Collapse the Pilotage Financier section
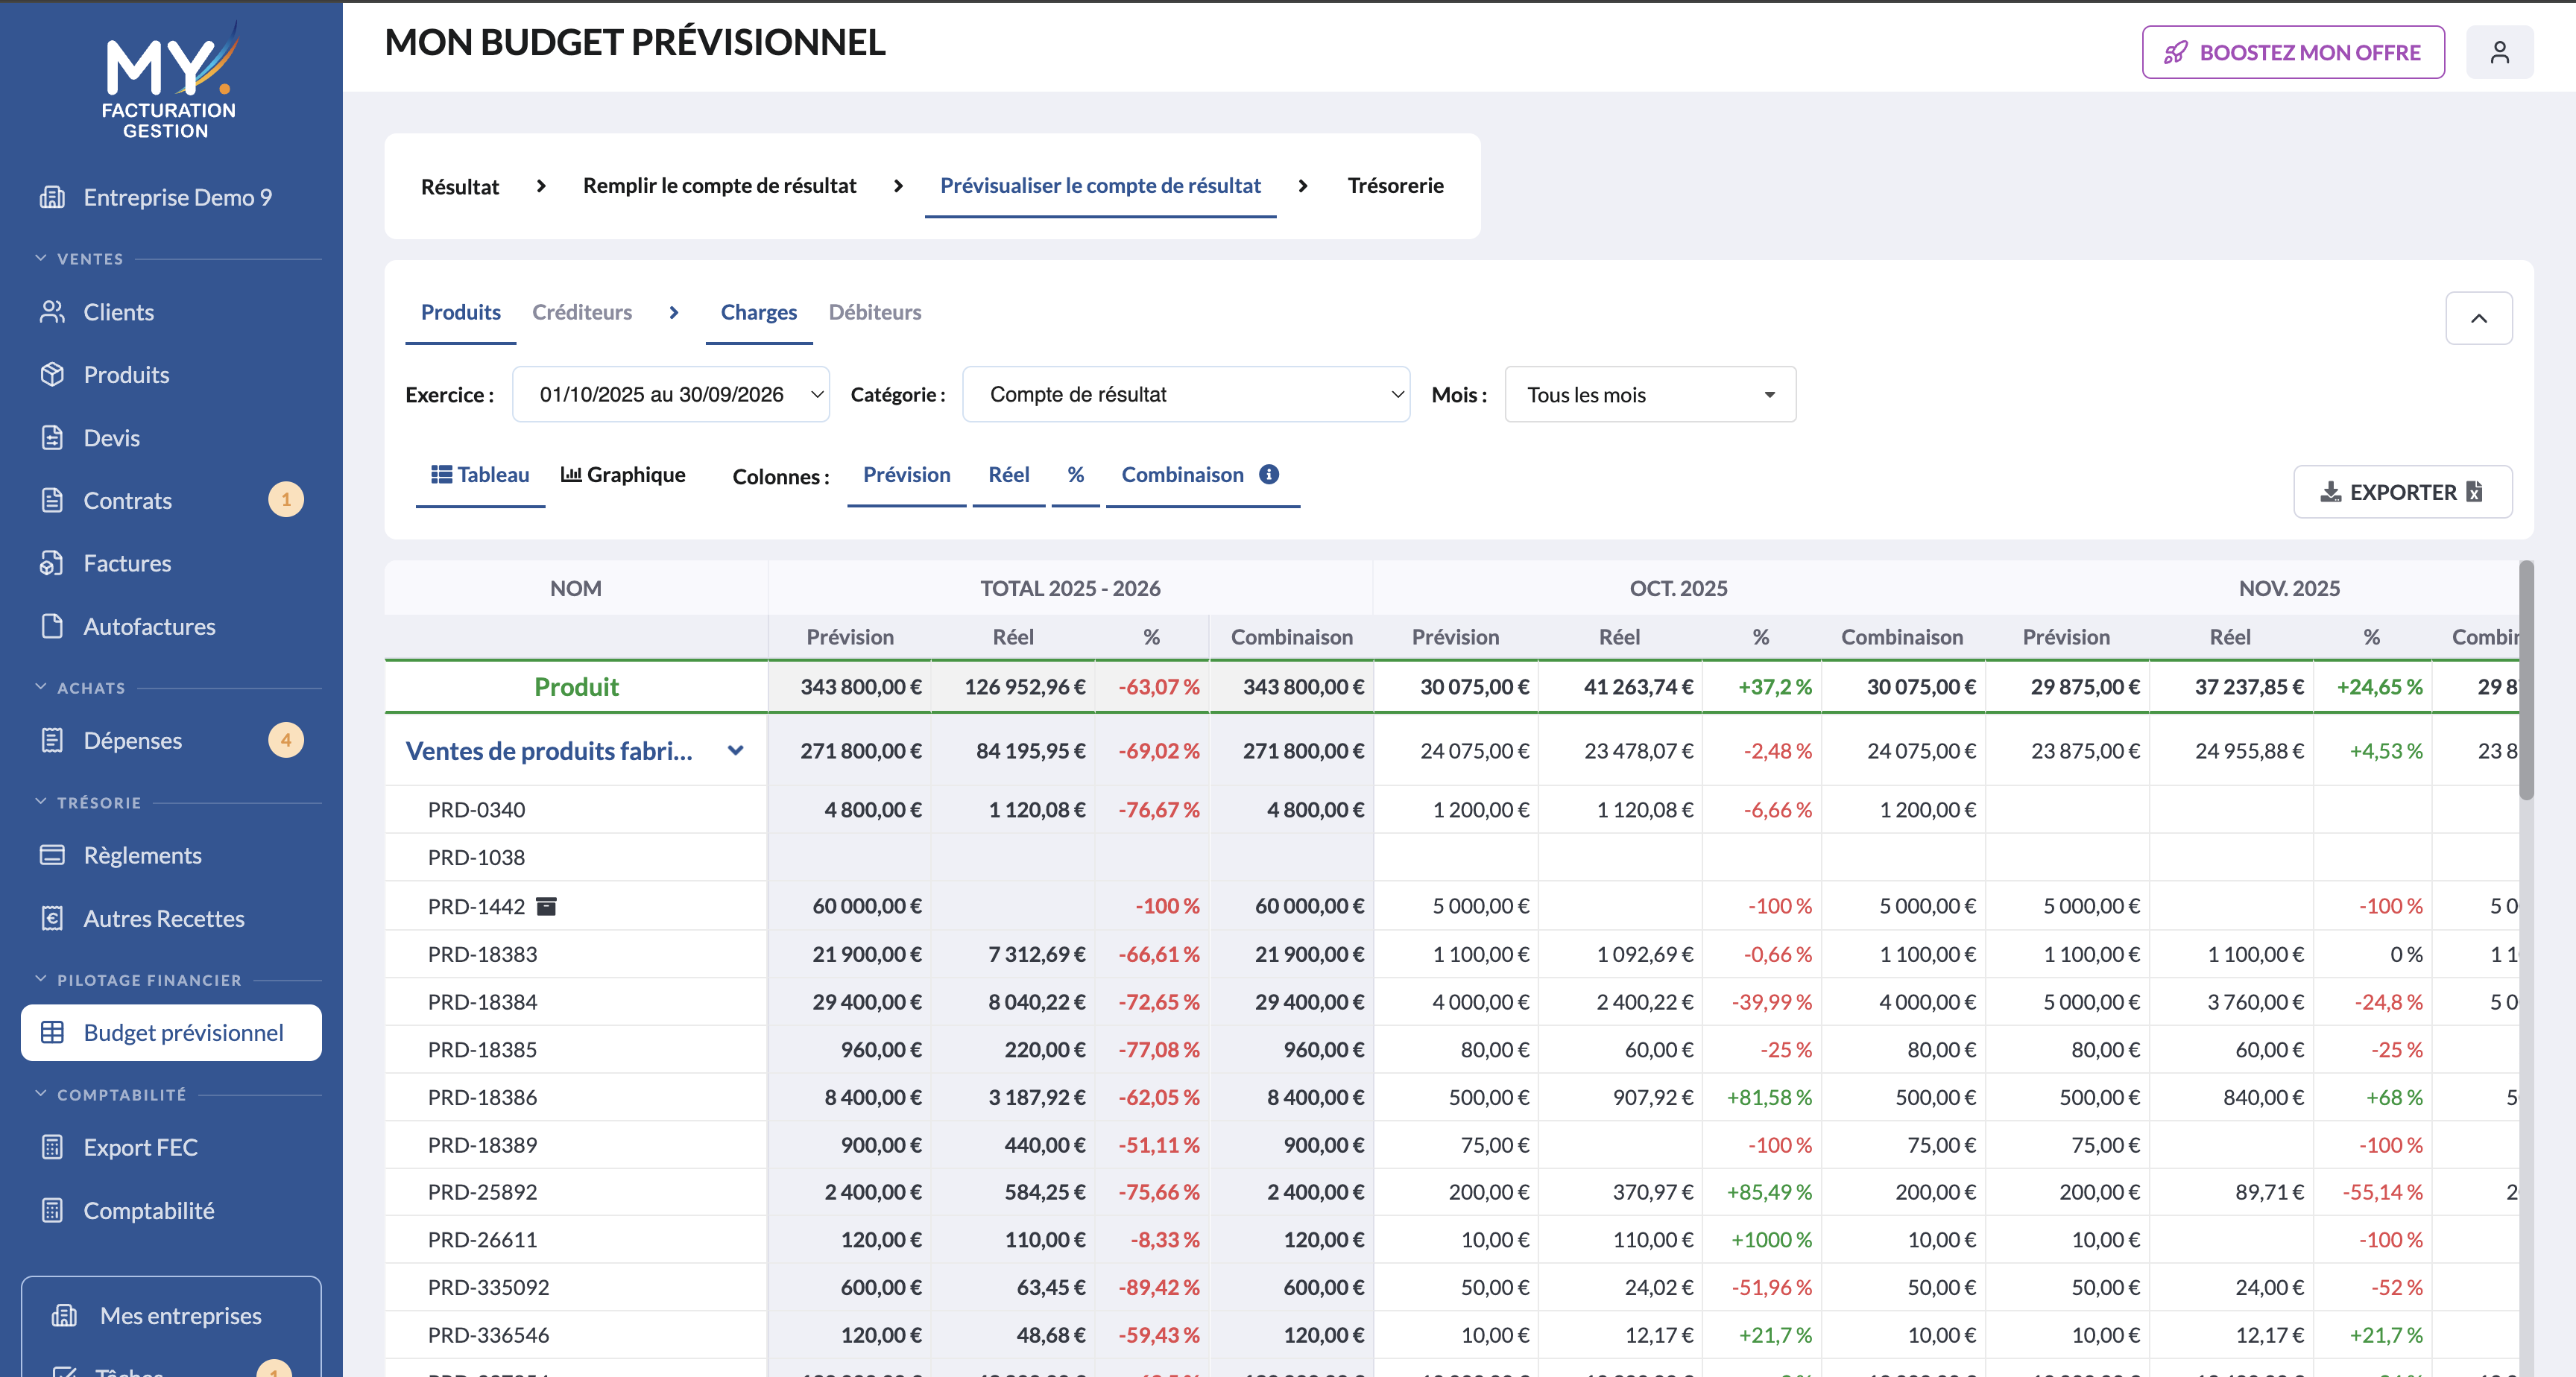The width and height of the screenshot is (2576, 1377). (41, 979)
